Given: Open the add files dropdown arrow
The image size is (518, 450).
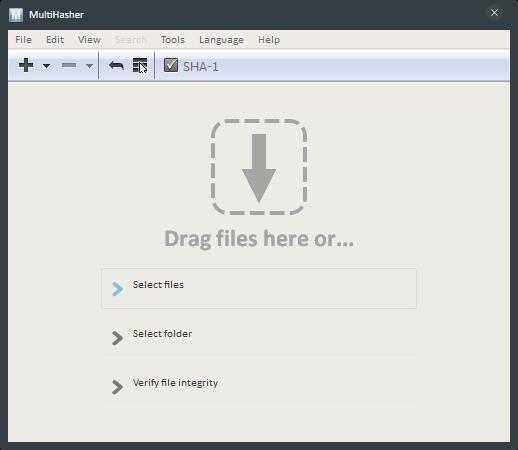Looking at the screenshot, I should click(x=47, y=66).
